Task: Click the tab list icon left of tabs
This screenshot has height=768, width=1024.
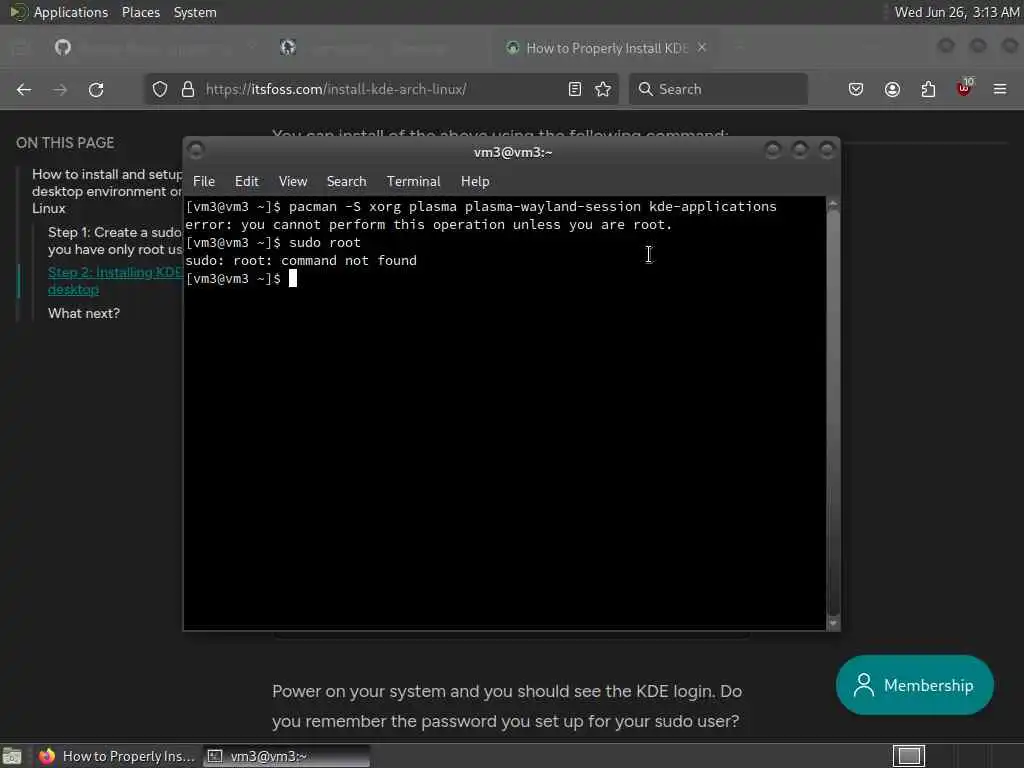Action: point(20,48)
